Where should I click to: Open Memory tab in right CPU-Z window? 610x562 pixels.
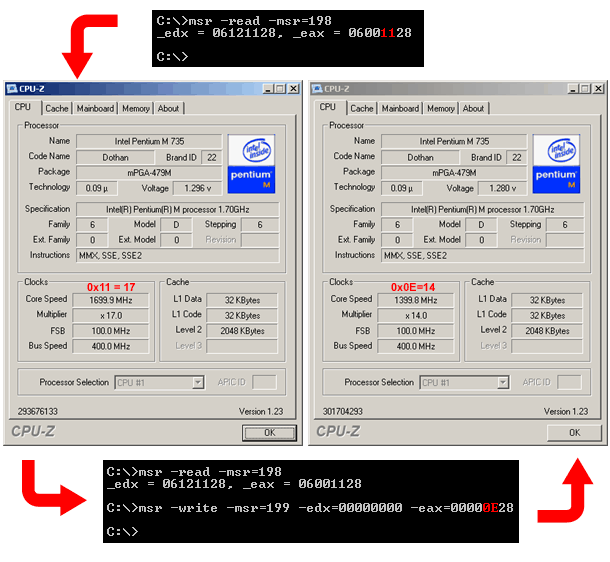[x=441, y=109]
